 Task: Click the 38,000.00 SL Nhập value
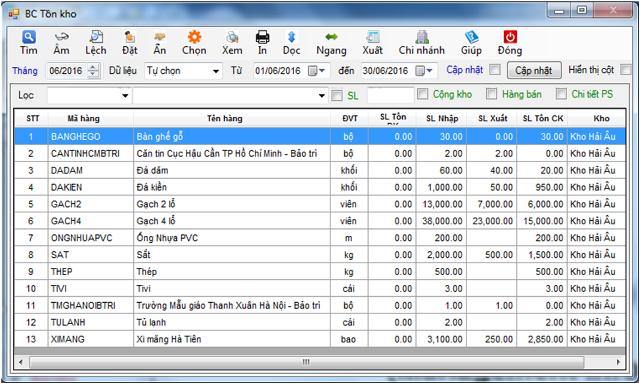point(442,221)
